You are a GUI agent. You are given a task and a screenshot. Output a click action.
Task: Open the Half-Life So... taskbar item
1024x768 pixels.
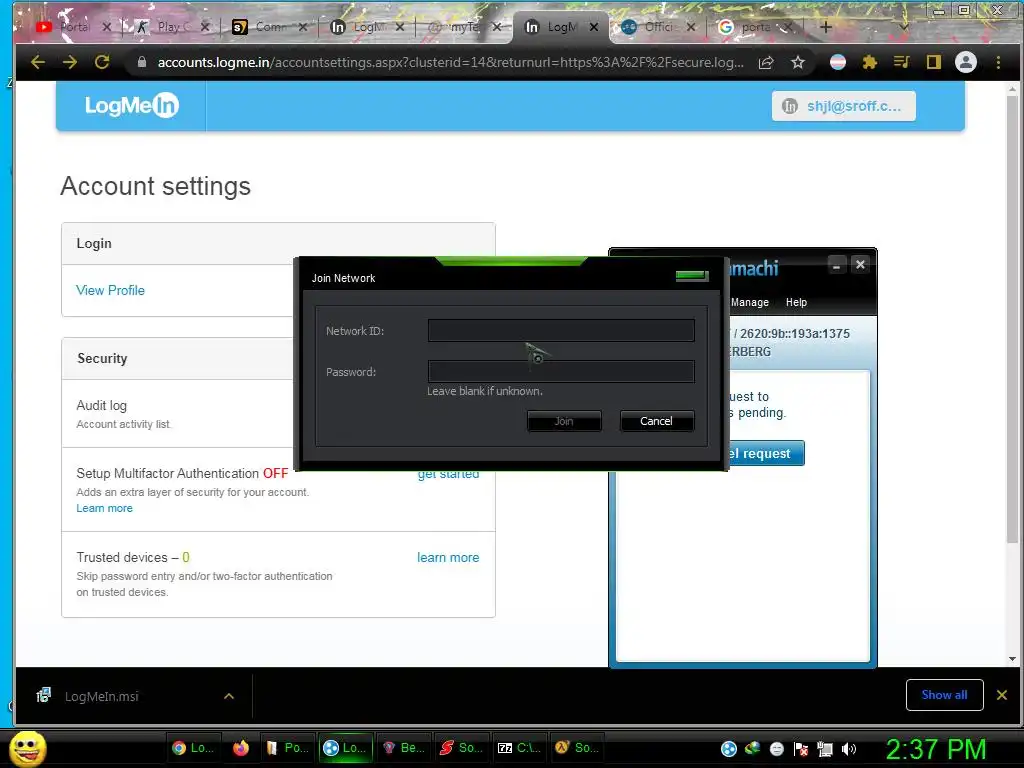coord(577,748)
